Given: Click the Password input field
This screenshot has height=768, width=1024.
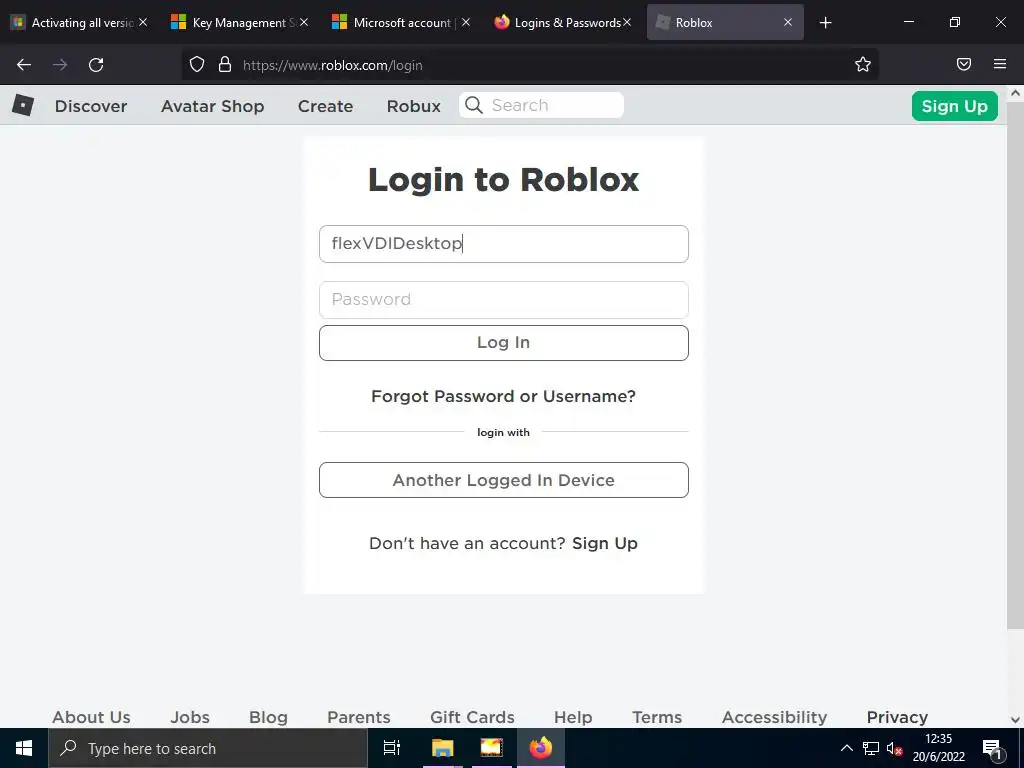Looking at the screenshot, I should pos(504,300).
